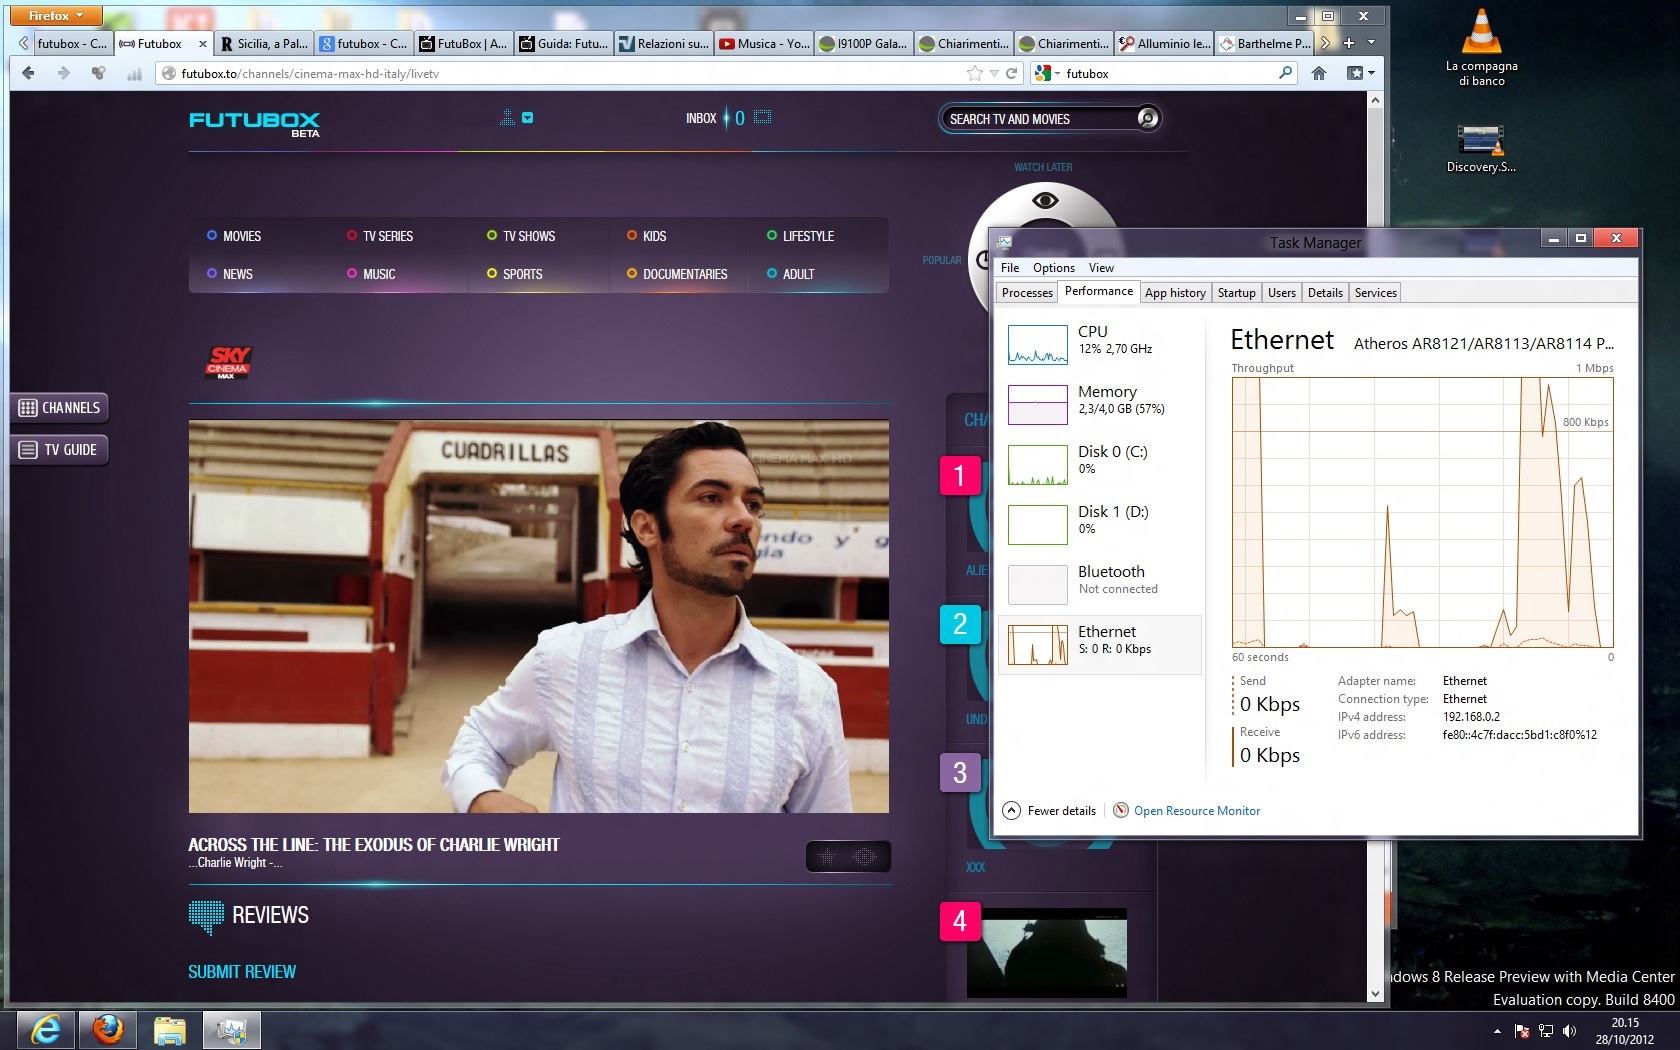Click the Firefox back arrow button

pyautogui.click(x=28, y=73)
